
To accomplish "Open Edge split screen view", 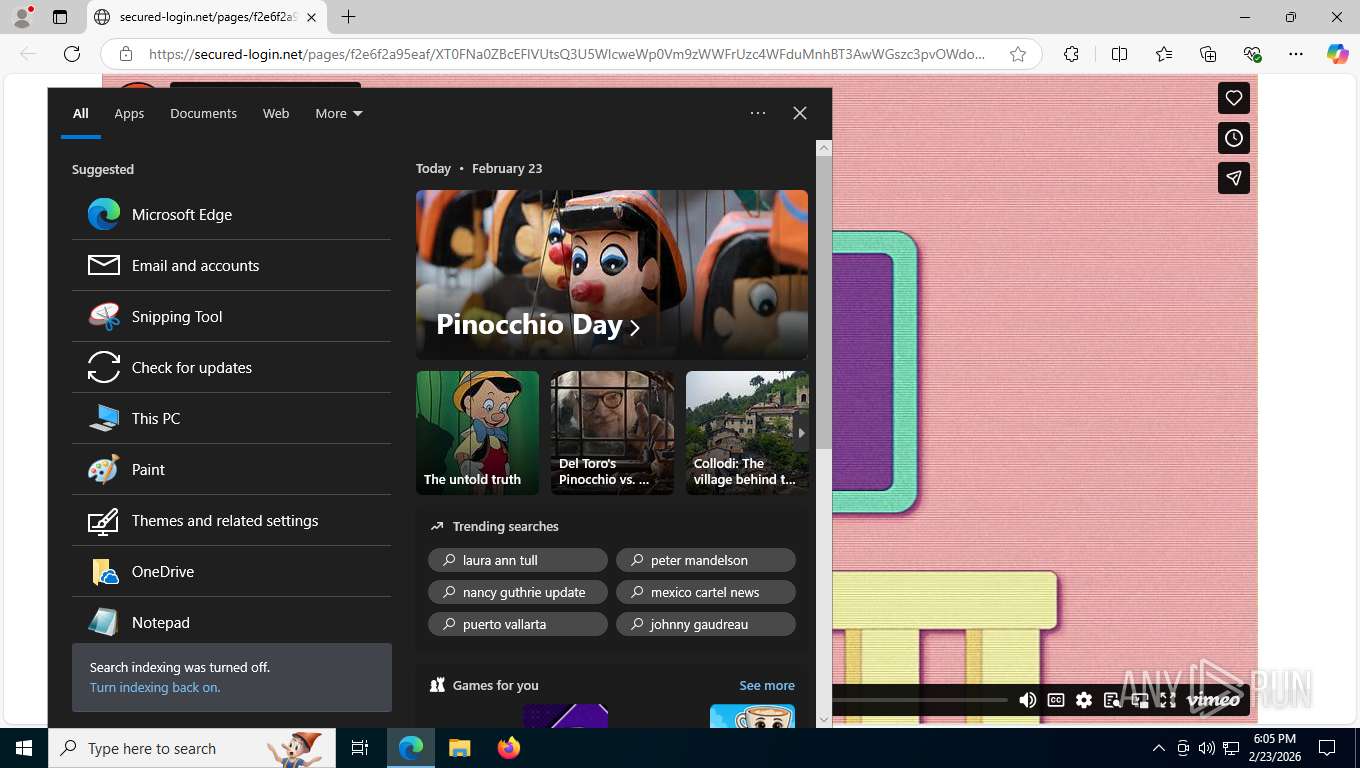I will [x=1119, y=54].
